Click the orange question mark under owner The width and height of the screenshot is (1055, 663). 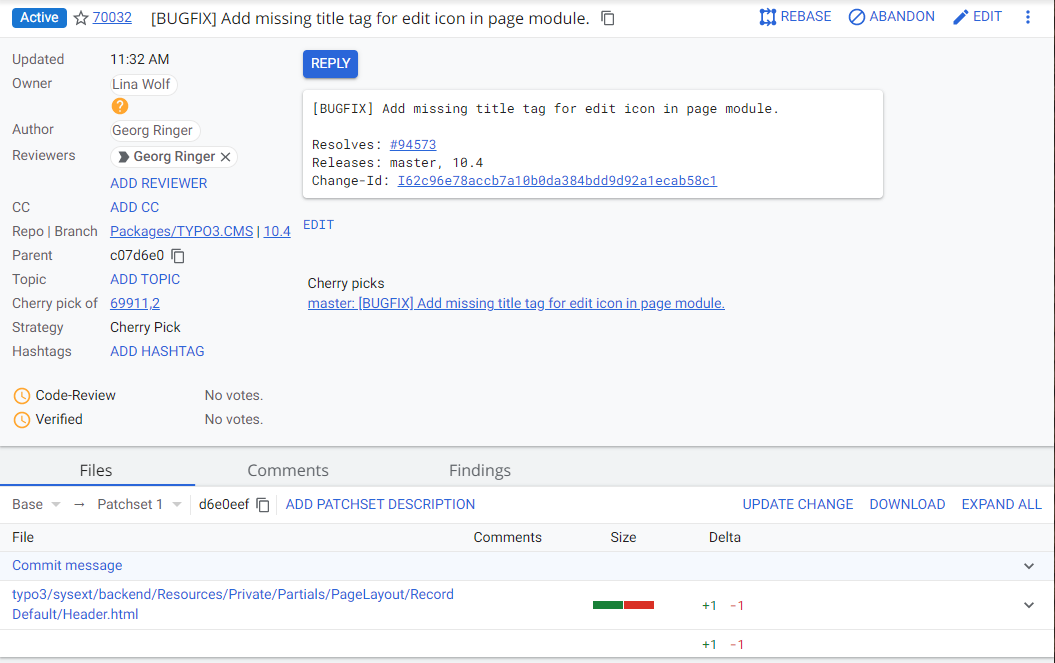click(x=120, y=106)
